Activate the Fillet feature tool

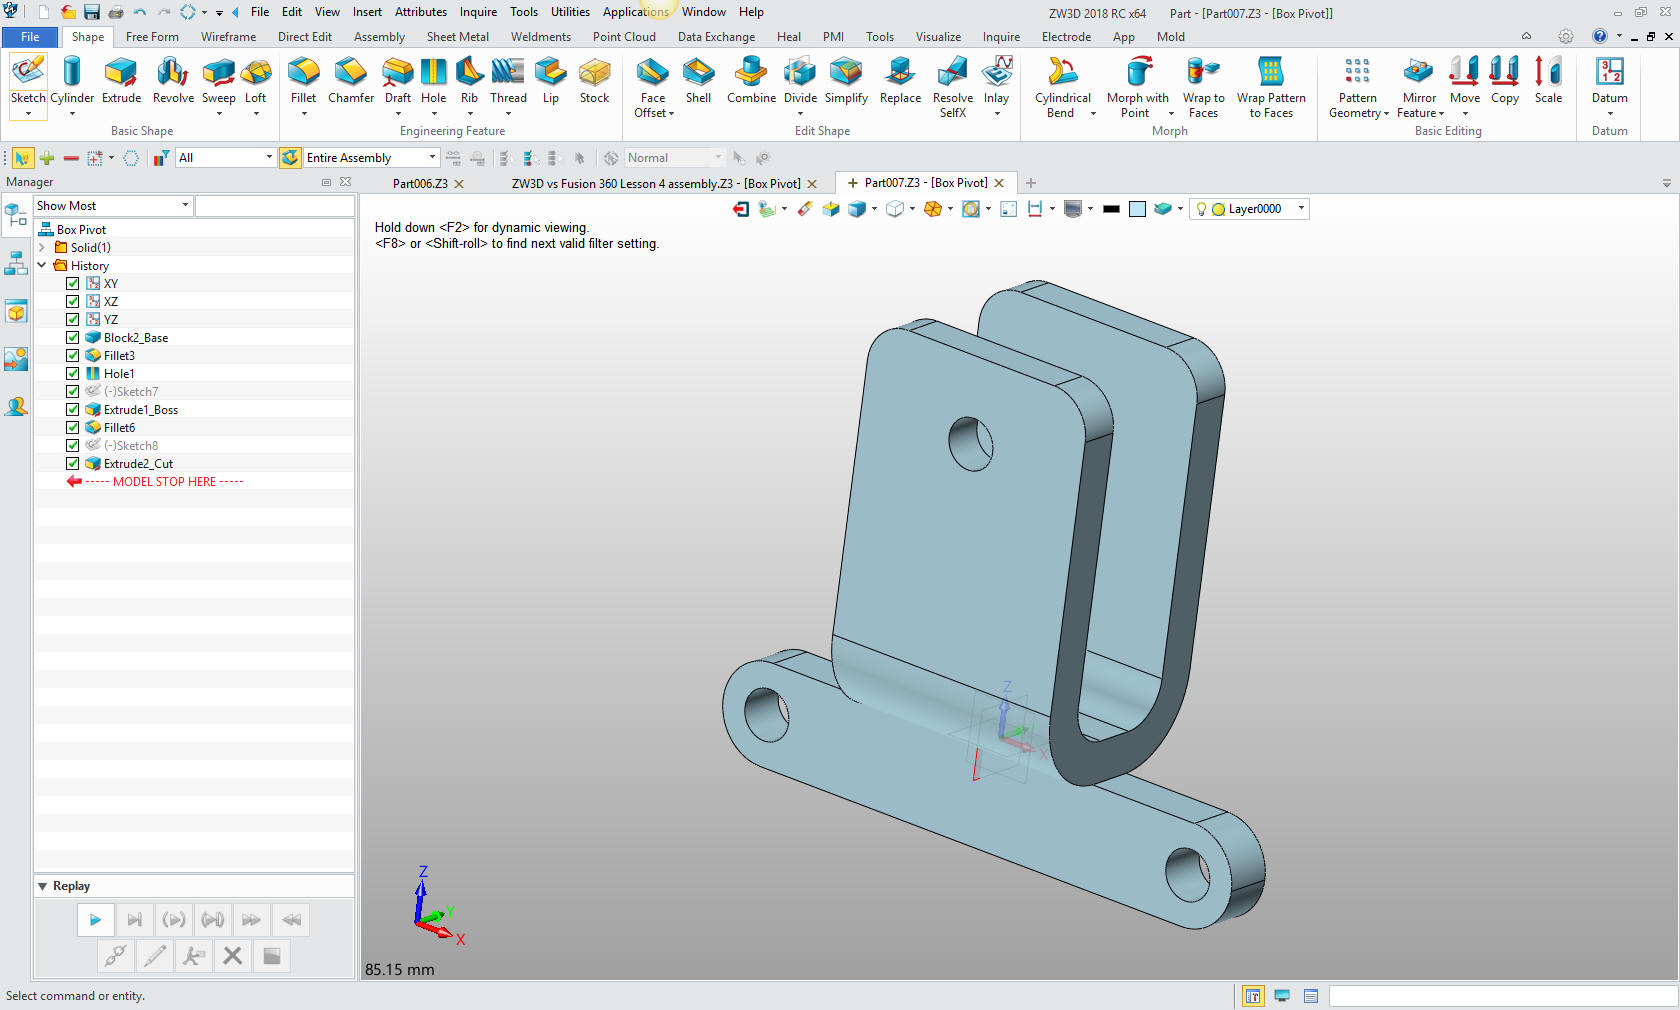point(303,81)
